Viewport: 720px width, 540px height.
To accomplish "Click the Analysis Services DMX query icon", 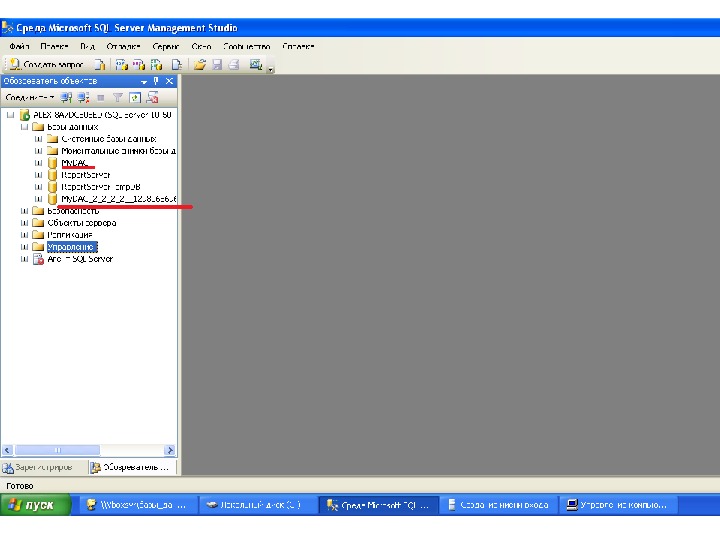I will [139, 64].
